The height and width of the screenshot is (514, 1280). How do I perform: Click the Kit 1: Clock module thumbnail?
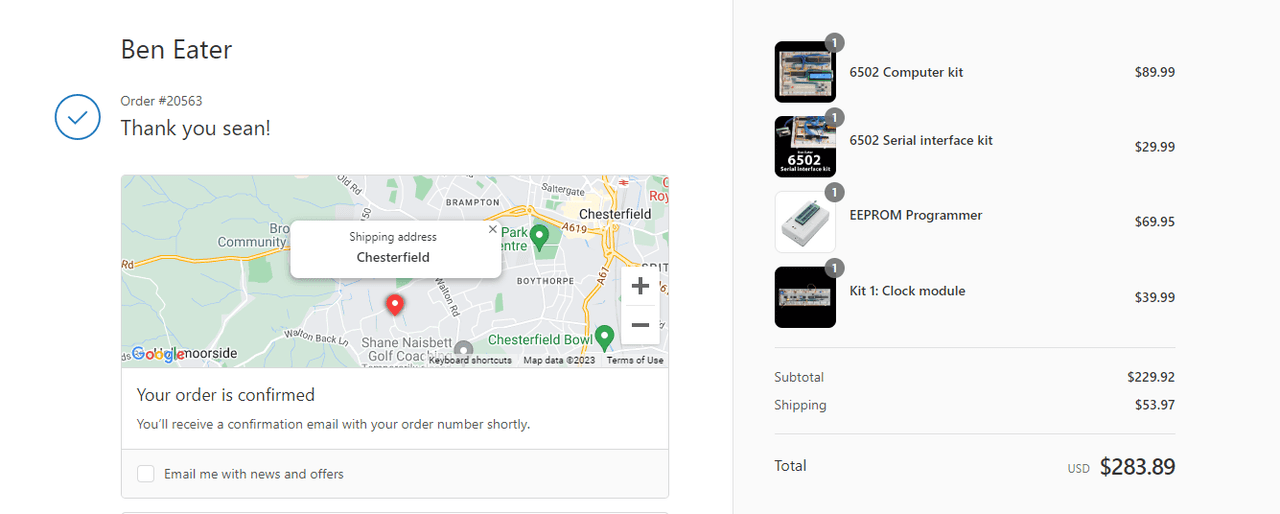click(x=805, y=297)
